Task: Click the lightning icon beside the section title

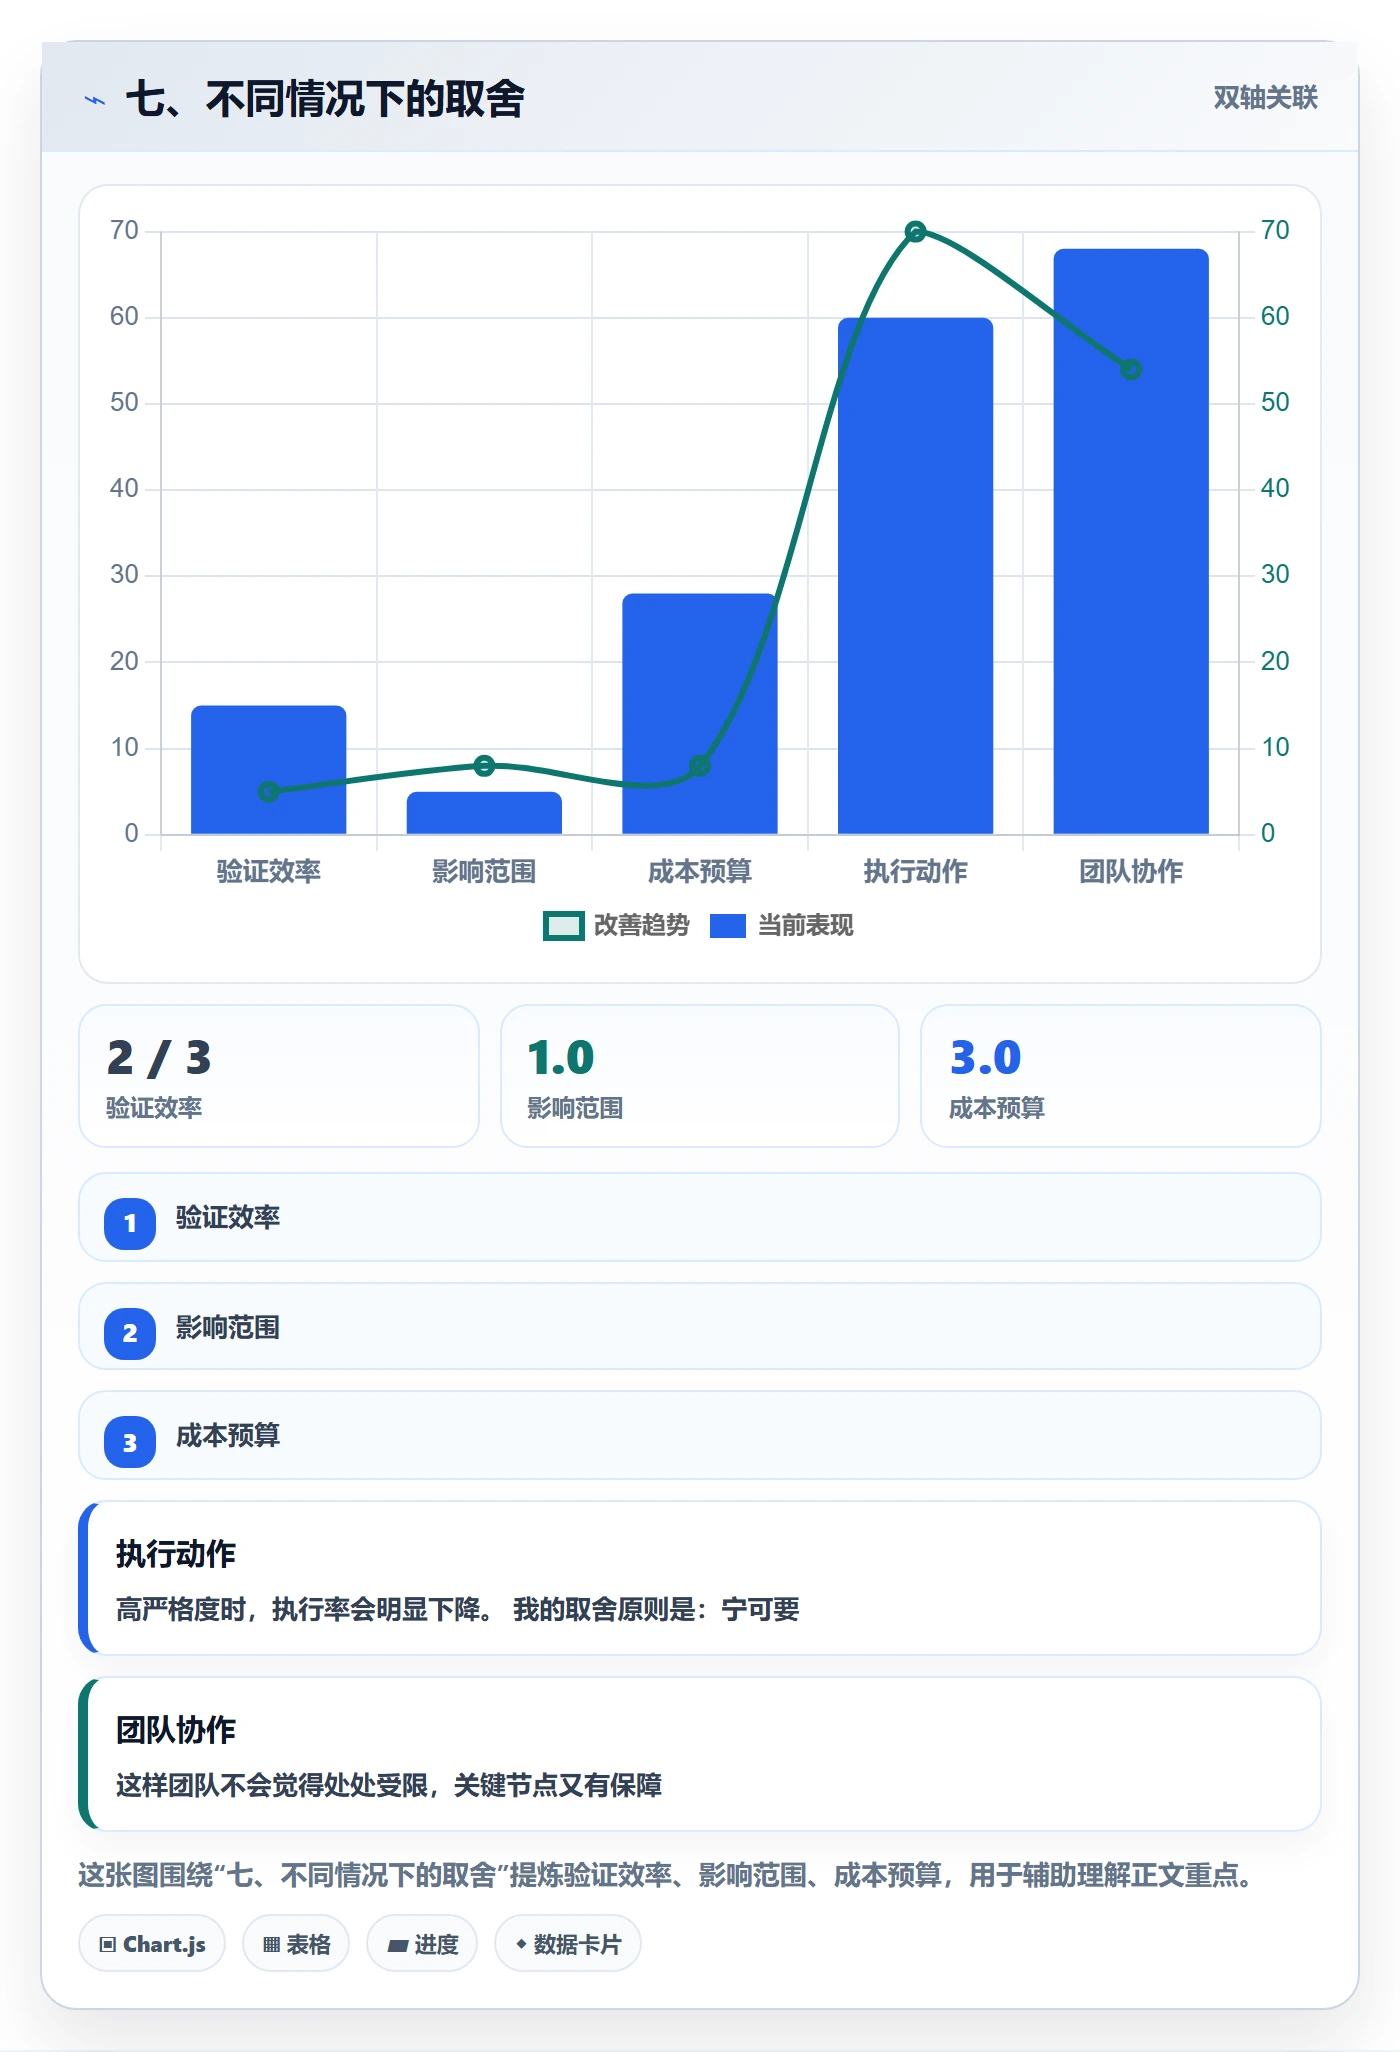Action: pos(95,100)
